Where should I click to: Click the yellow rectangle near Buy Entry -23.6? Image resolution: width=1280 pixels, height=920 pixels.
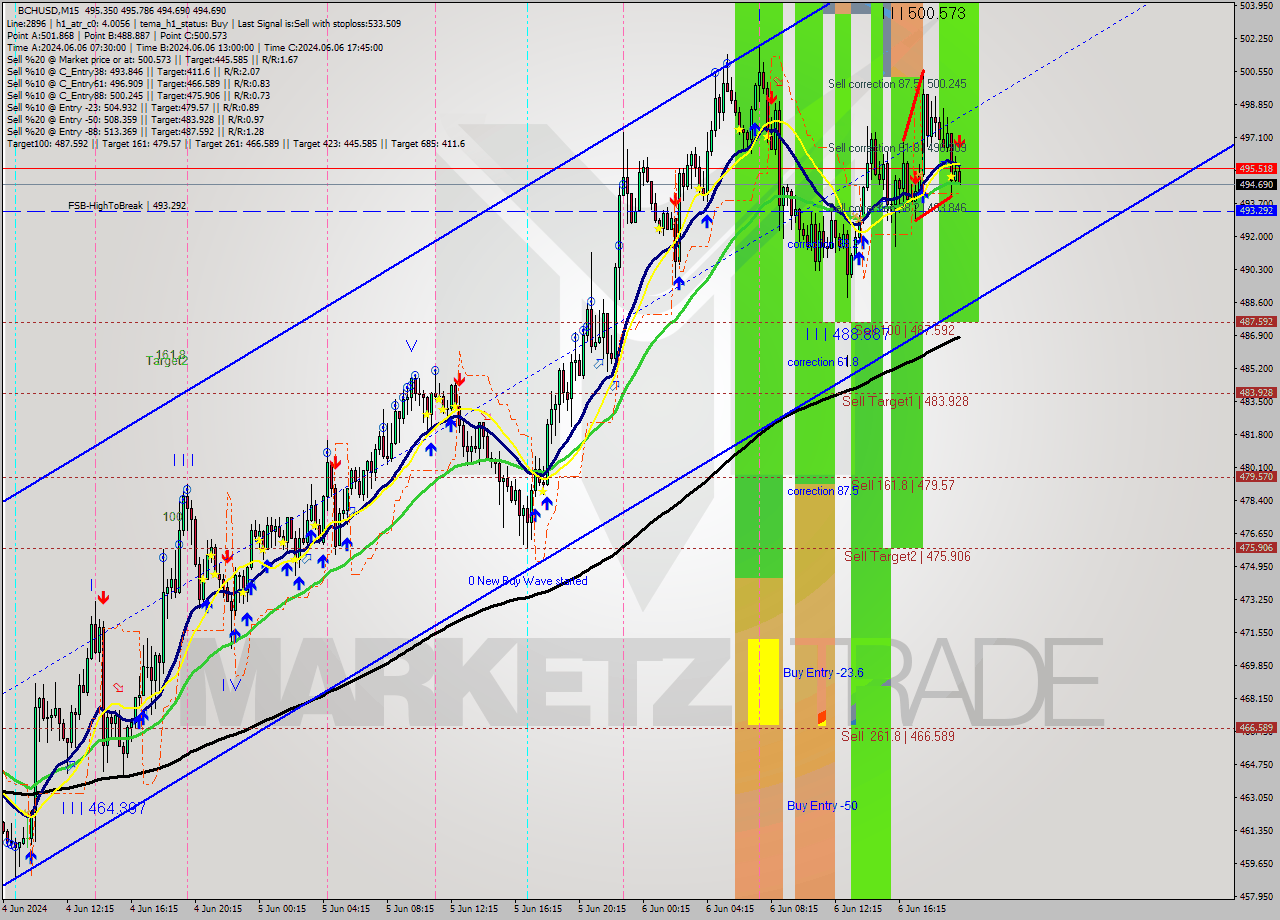(x=763, y=682)
